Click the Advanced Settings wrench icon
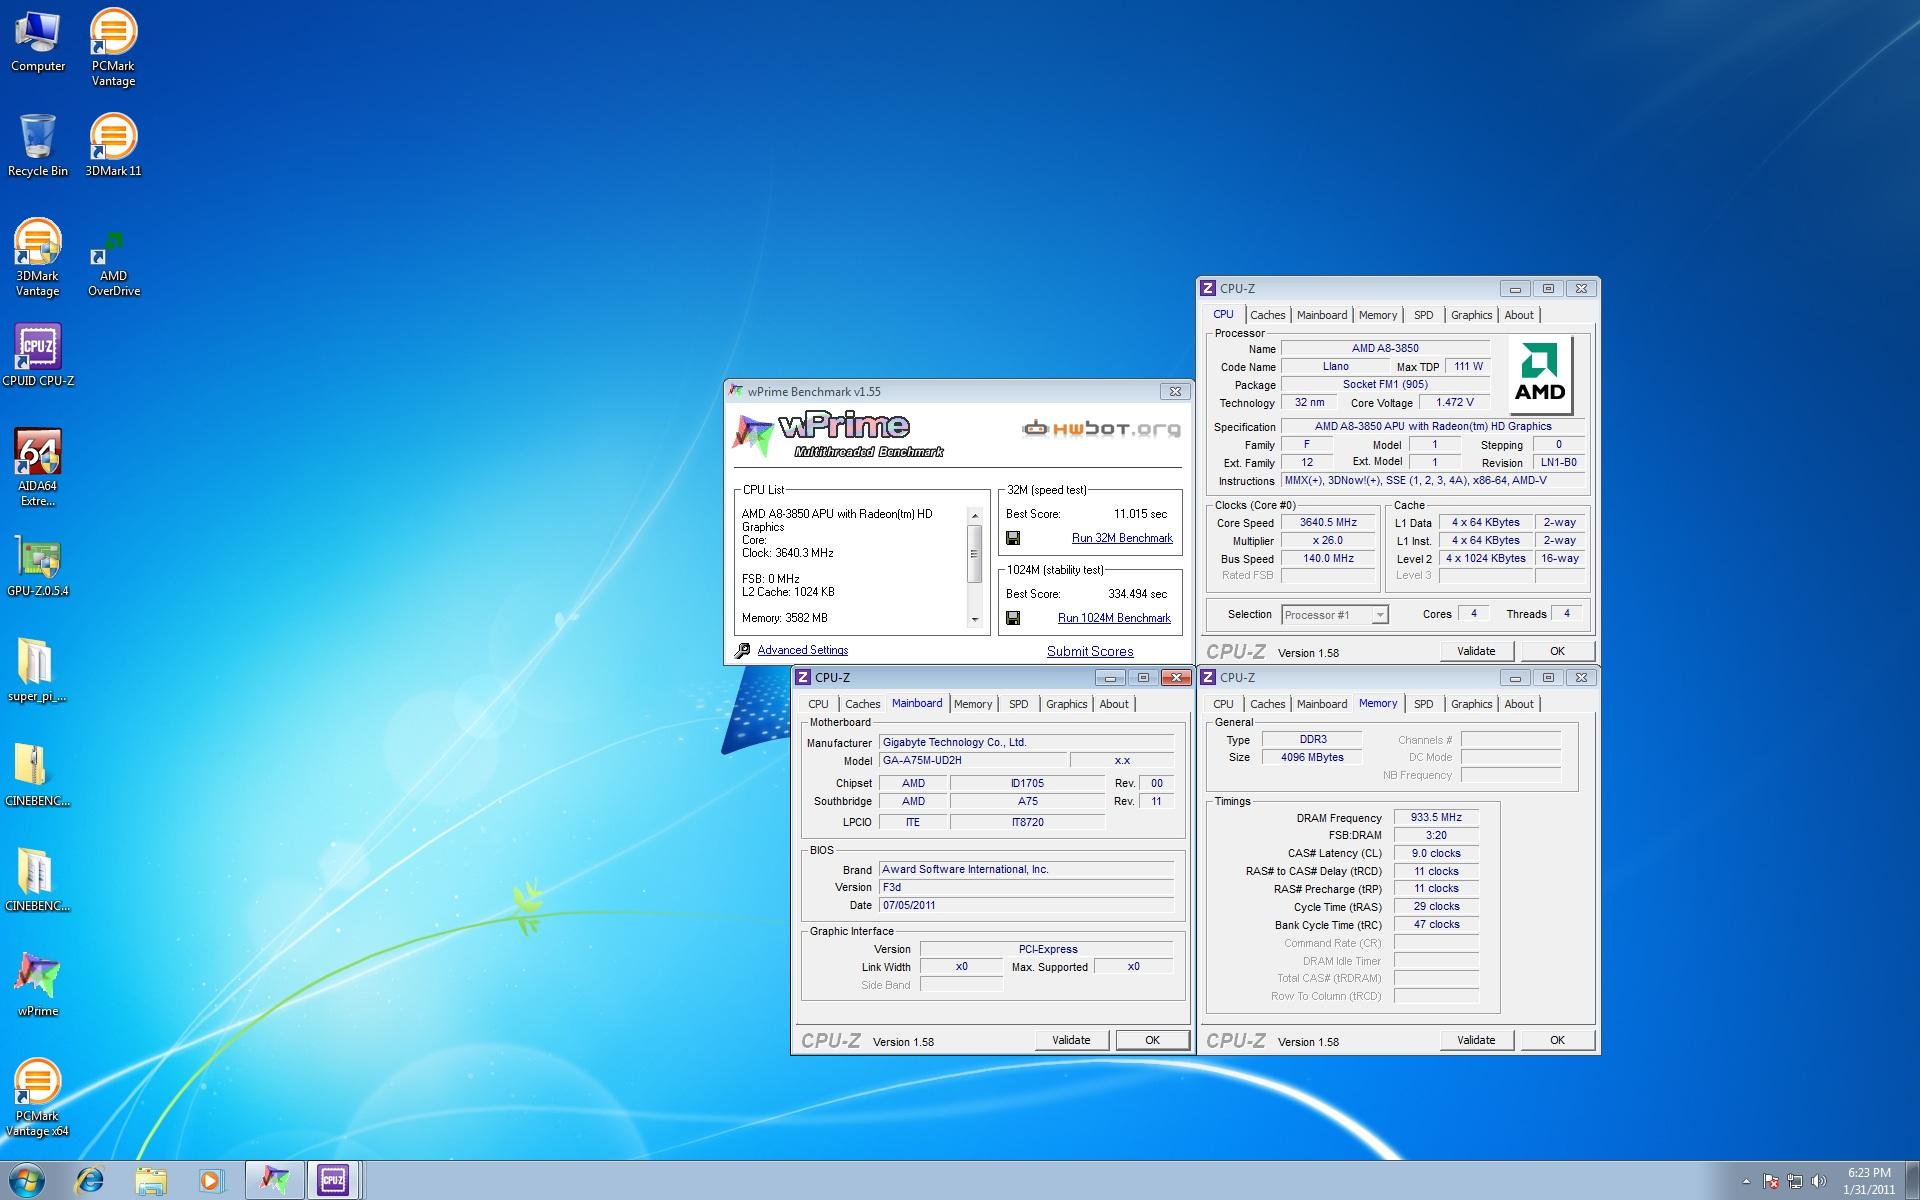Image resolution: width=1920 pixels, height=1200 pixels. [742, 651]
